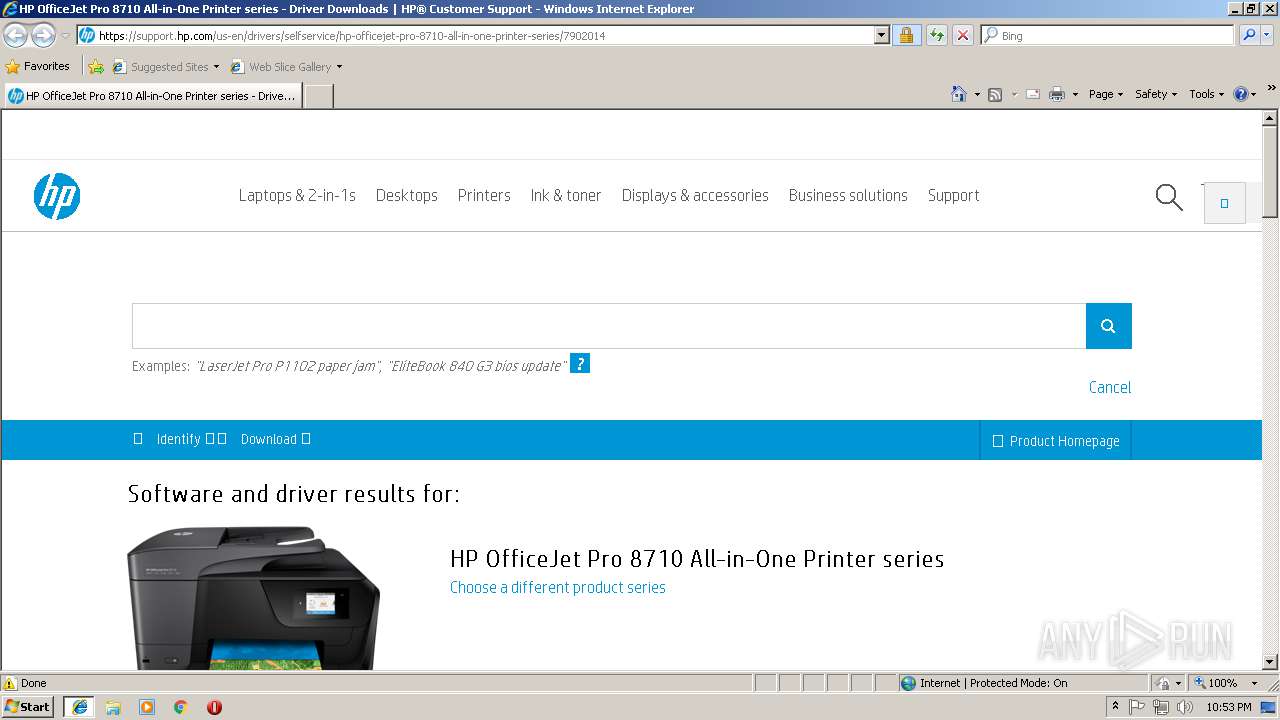Screen dimensions: 1280x720
Task: Click the Cancel link
Action: 1110,387
